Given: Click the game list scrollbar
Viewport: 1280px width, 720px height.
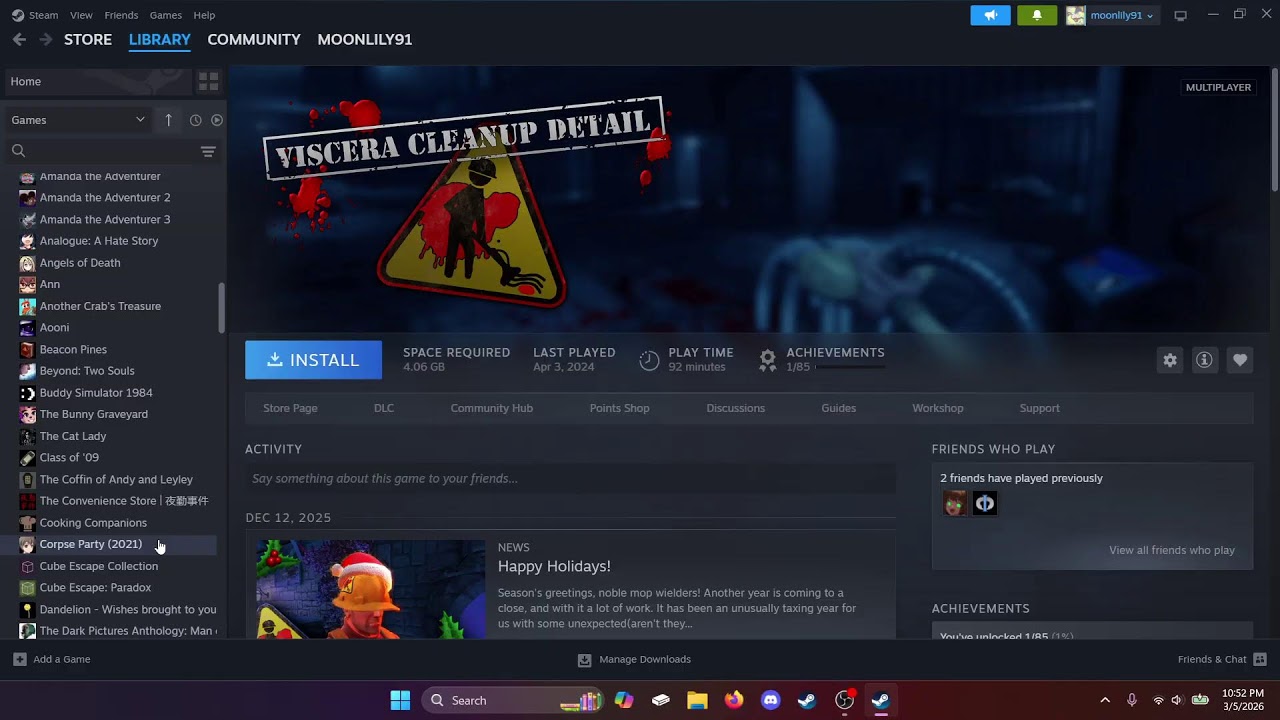Looking at the screenshot, I should (221, 308).
